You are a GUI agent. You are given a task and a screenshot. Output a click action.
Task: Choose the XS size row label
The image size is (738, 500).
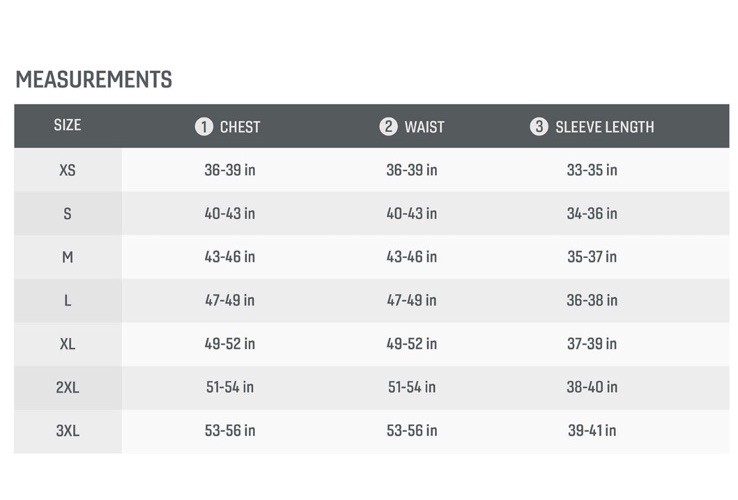(x=67, y=170)
